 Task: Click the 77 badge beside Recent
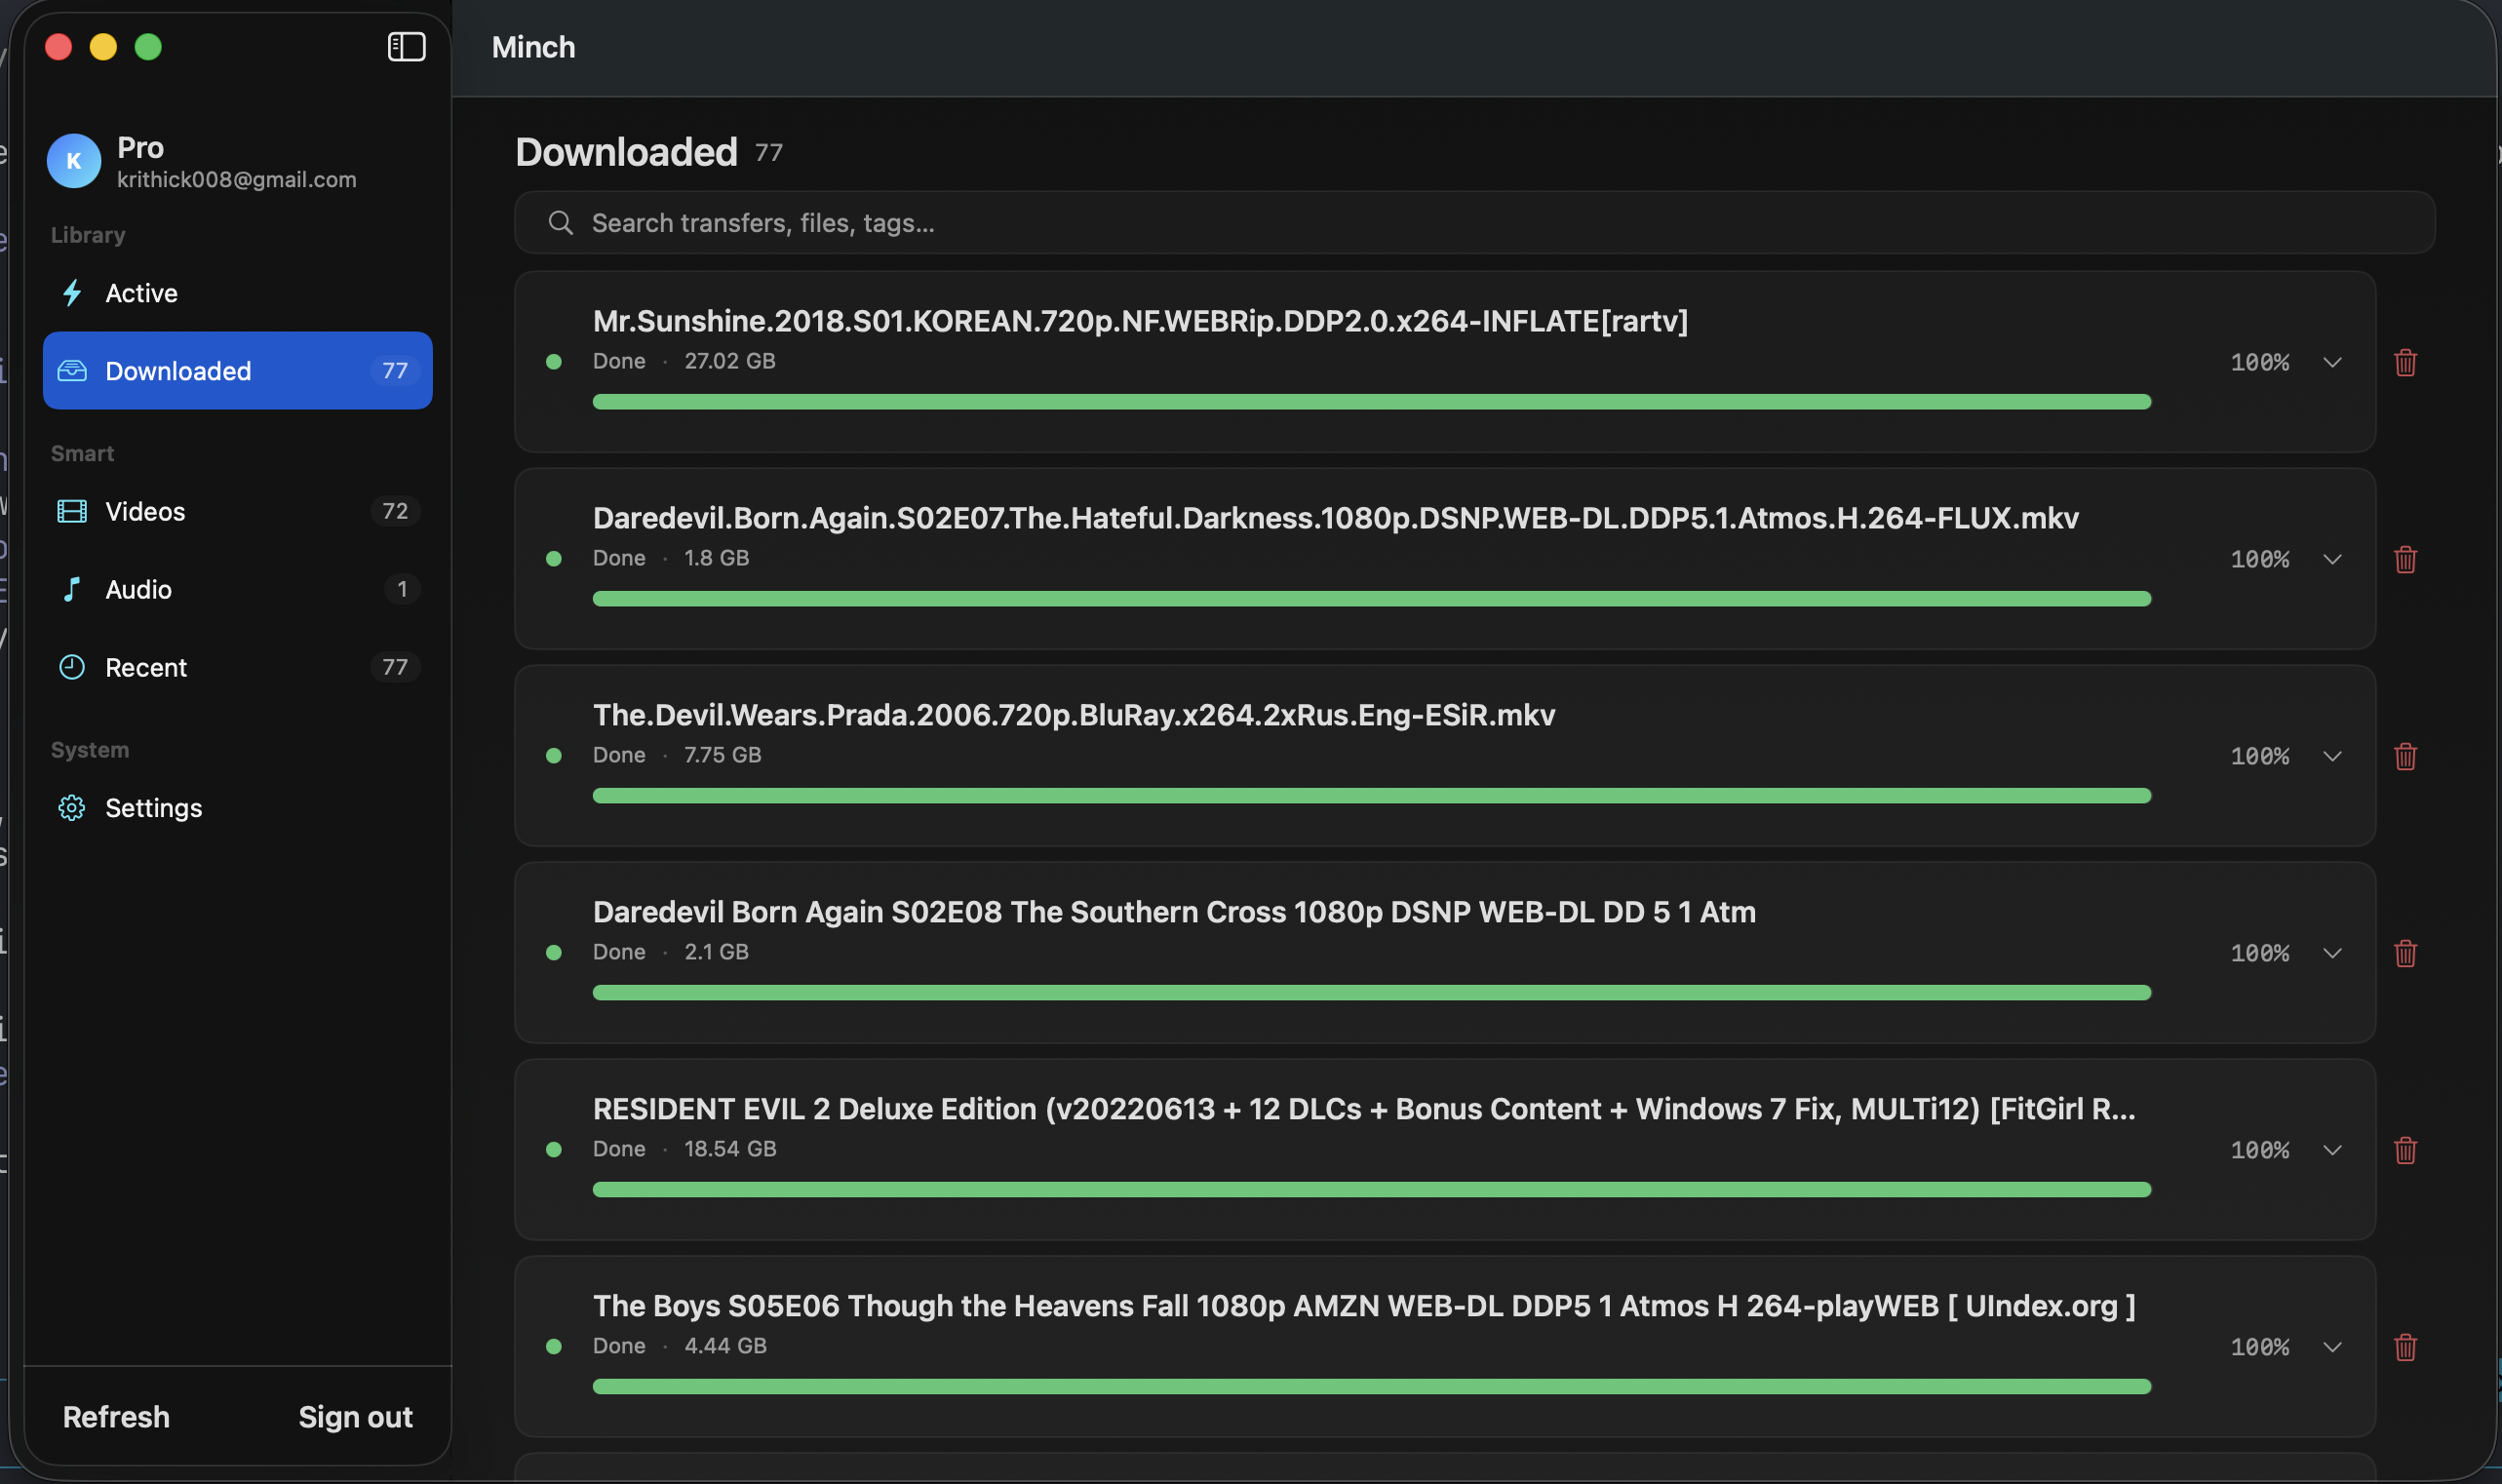(x=395, y=668)
